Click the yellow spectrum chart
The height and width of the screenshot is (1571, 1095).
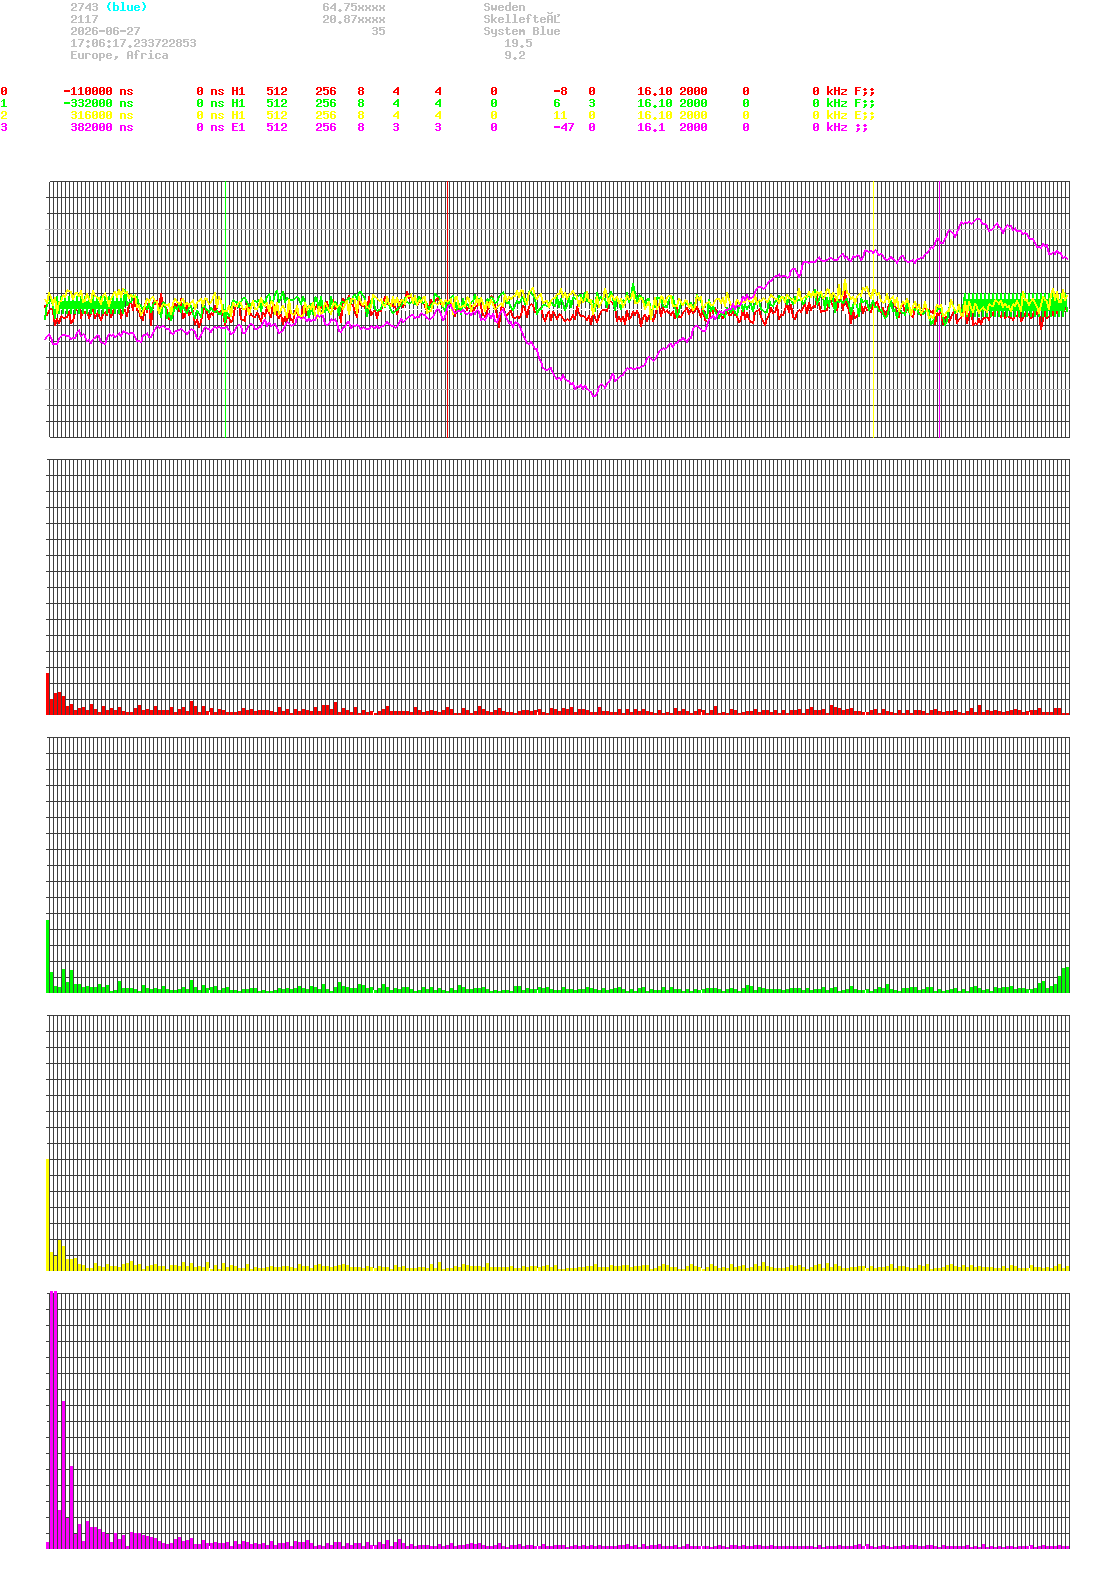click(x=558, y=1143)
